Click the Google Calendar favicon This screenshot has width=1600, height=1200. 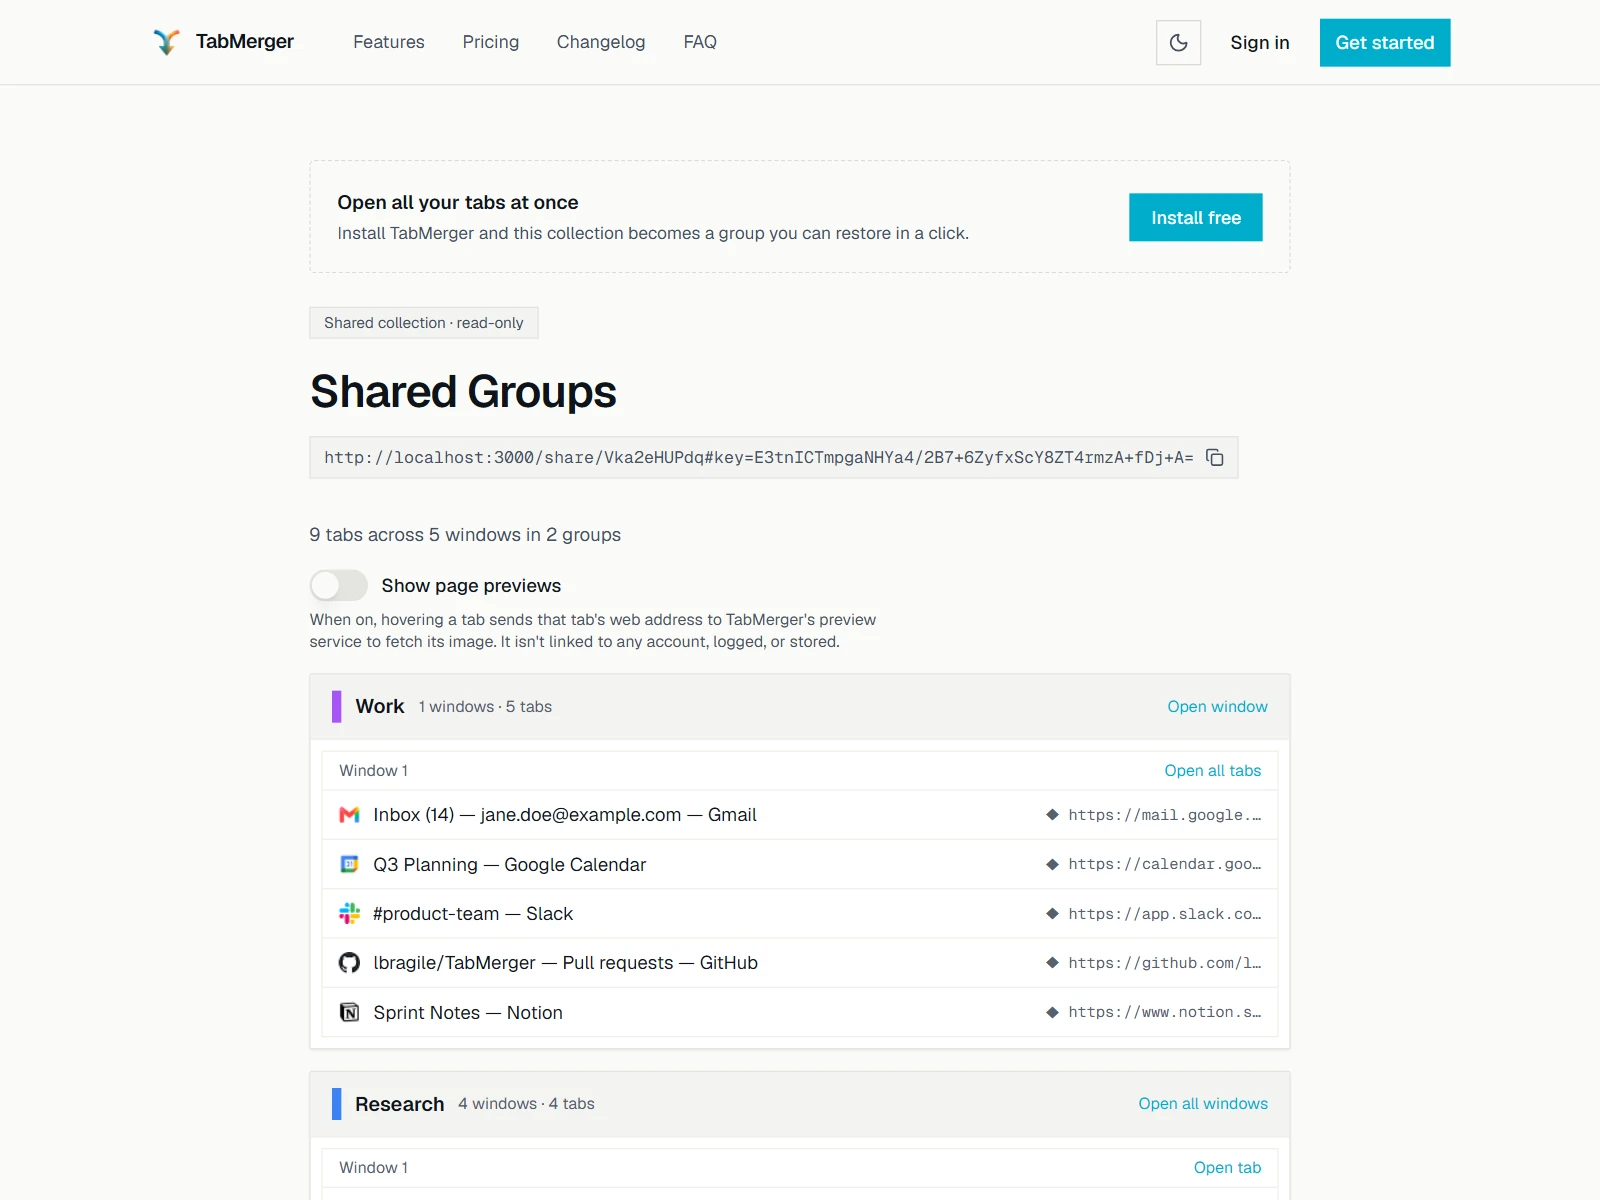(349, 864)
